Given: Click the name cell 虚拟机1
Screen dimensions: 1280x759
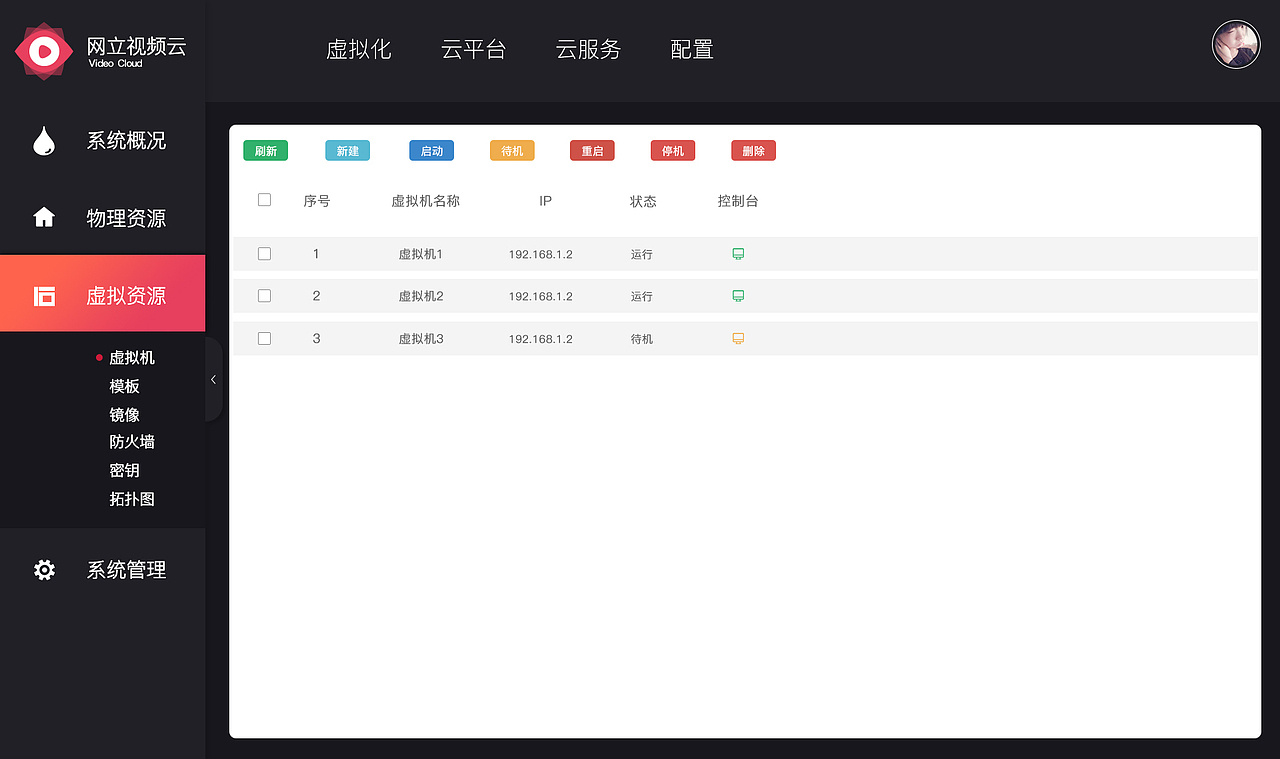Looking at the screenshot, I should pos(421,254).
